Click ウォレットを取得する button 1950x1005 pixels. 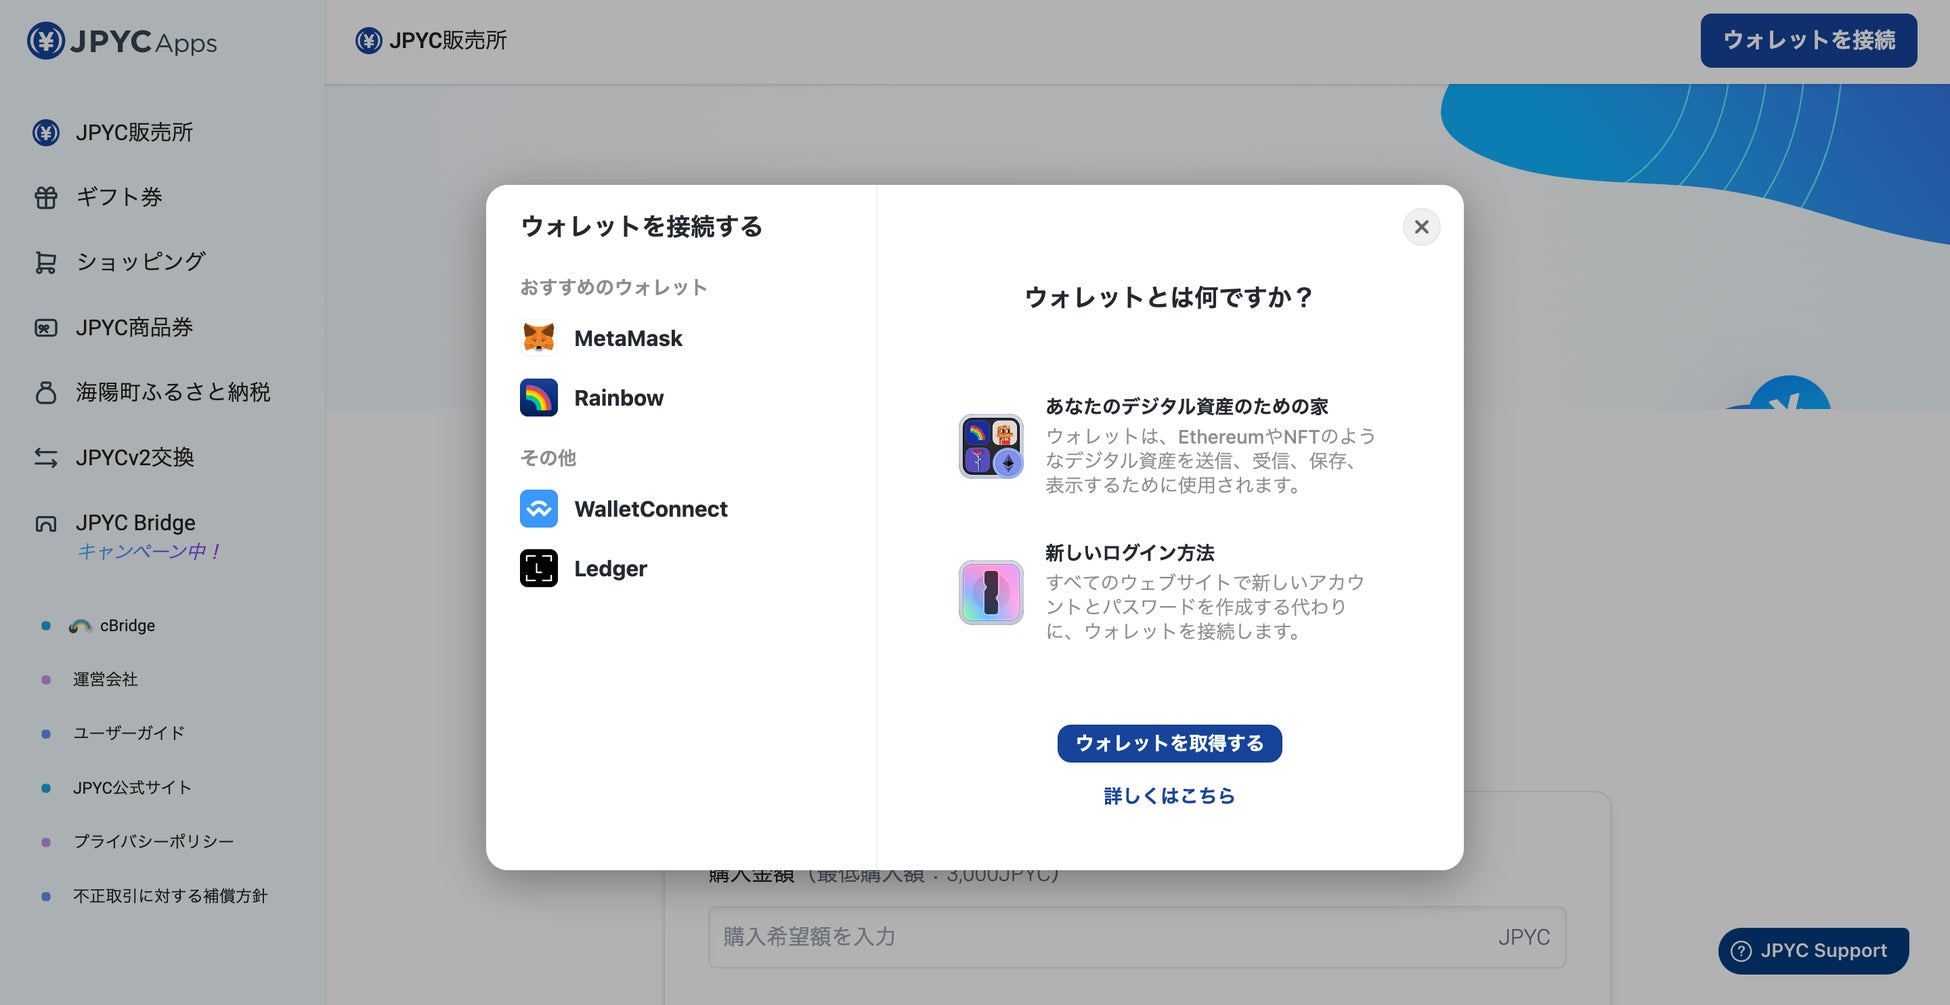[x=1169, y=743]
